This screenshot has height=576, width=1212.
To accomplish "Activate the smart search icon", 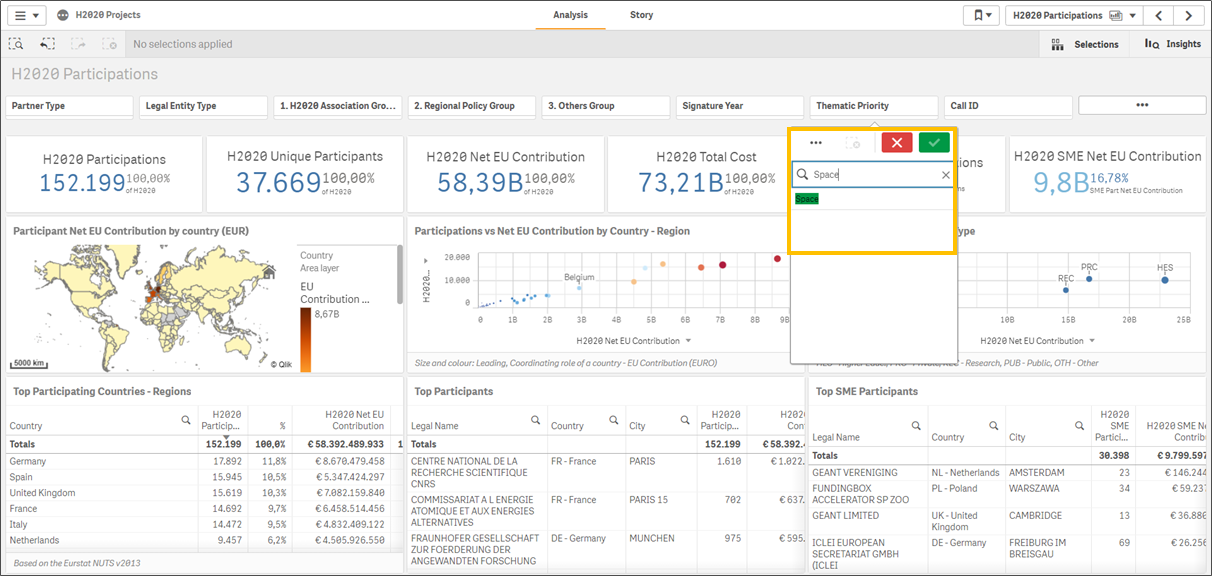I will (x=17, y=44).
